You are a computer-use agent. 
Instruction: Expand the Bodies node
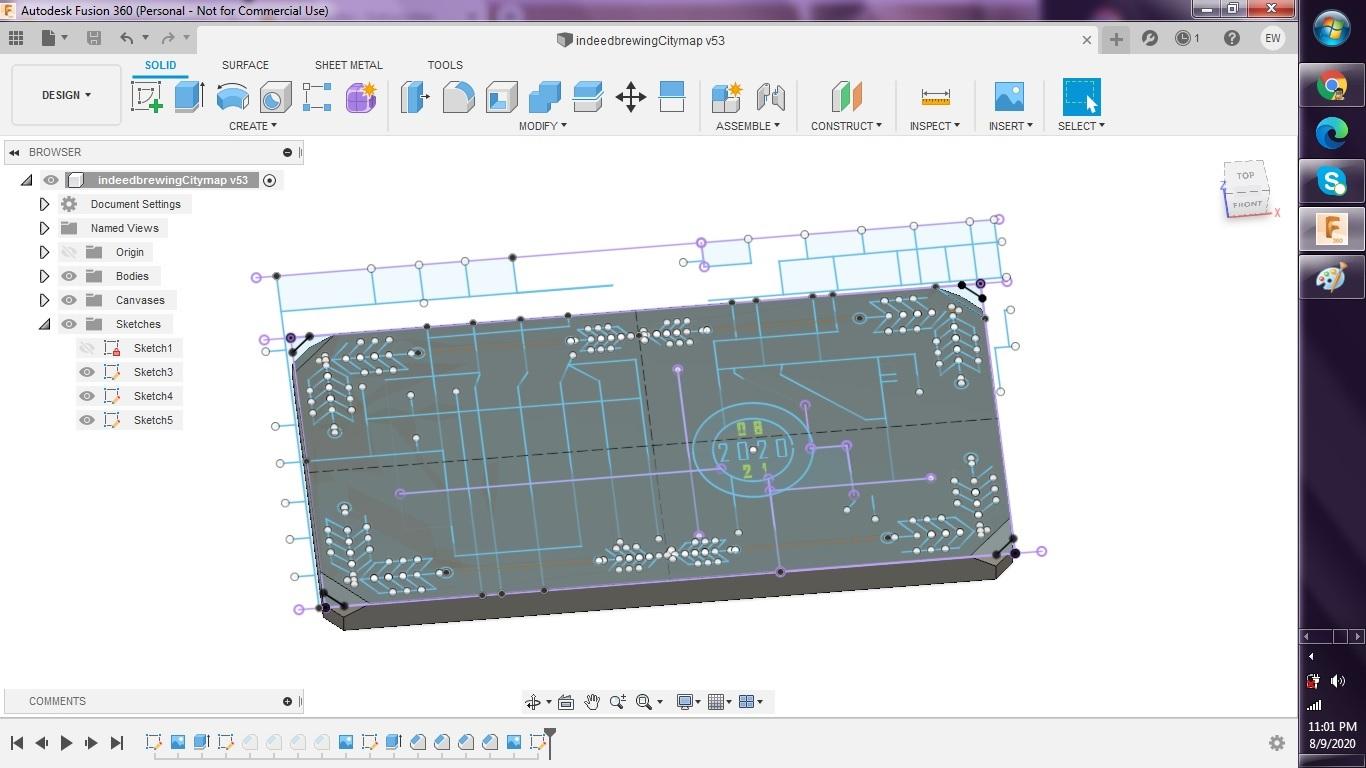point(44,276)
